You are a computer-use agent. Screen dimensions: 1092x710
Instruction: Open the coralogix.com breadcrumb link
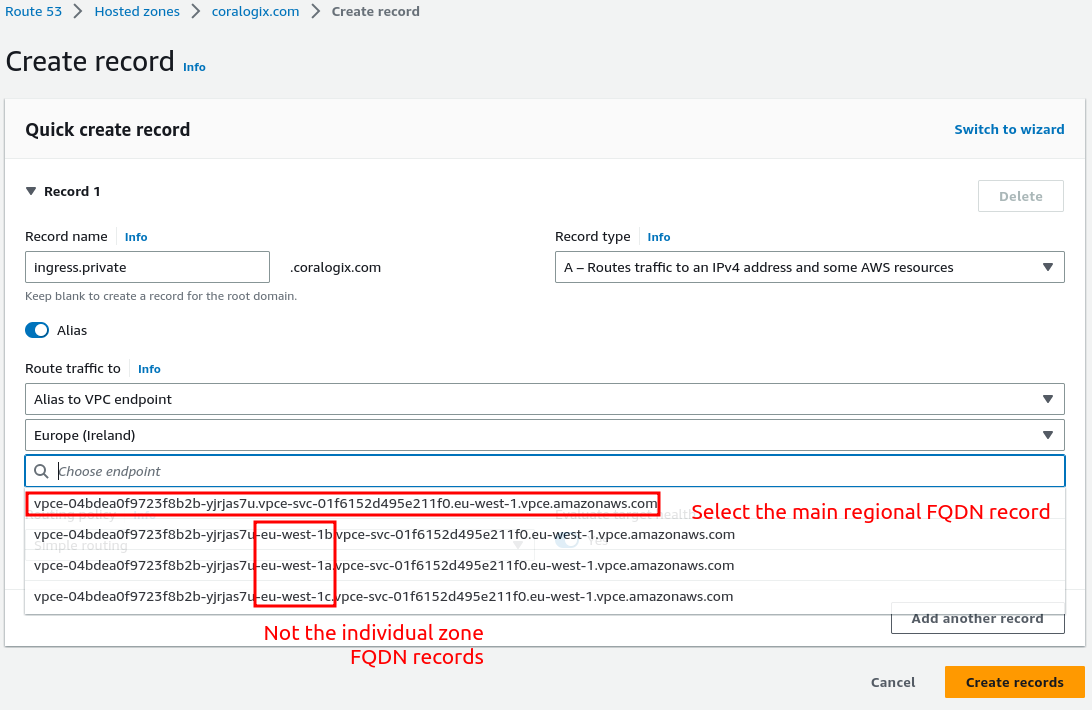point(255,12)
